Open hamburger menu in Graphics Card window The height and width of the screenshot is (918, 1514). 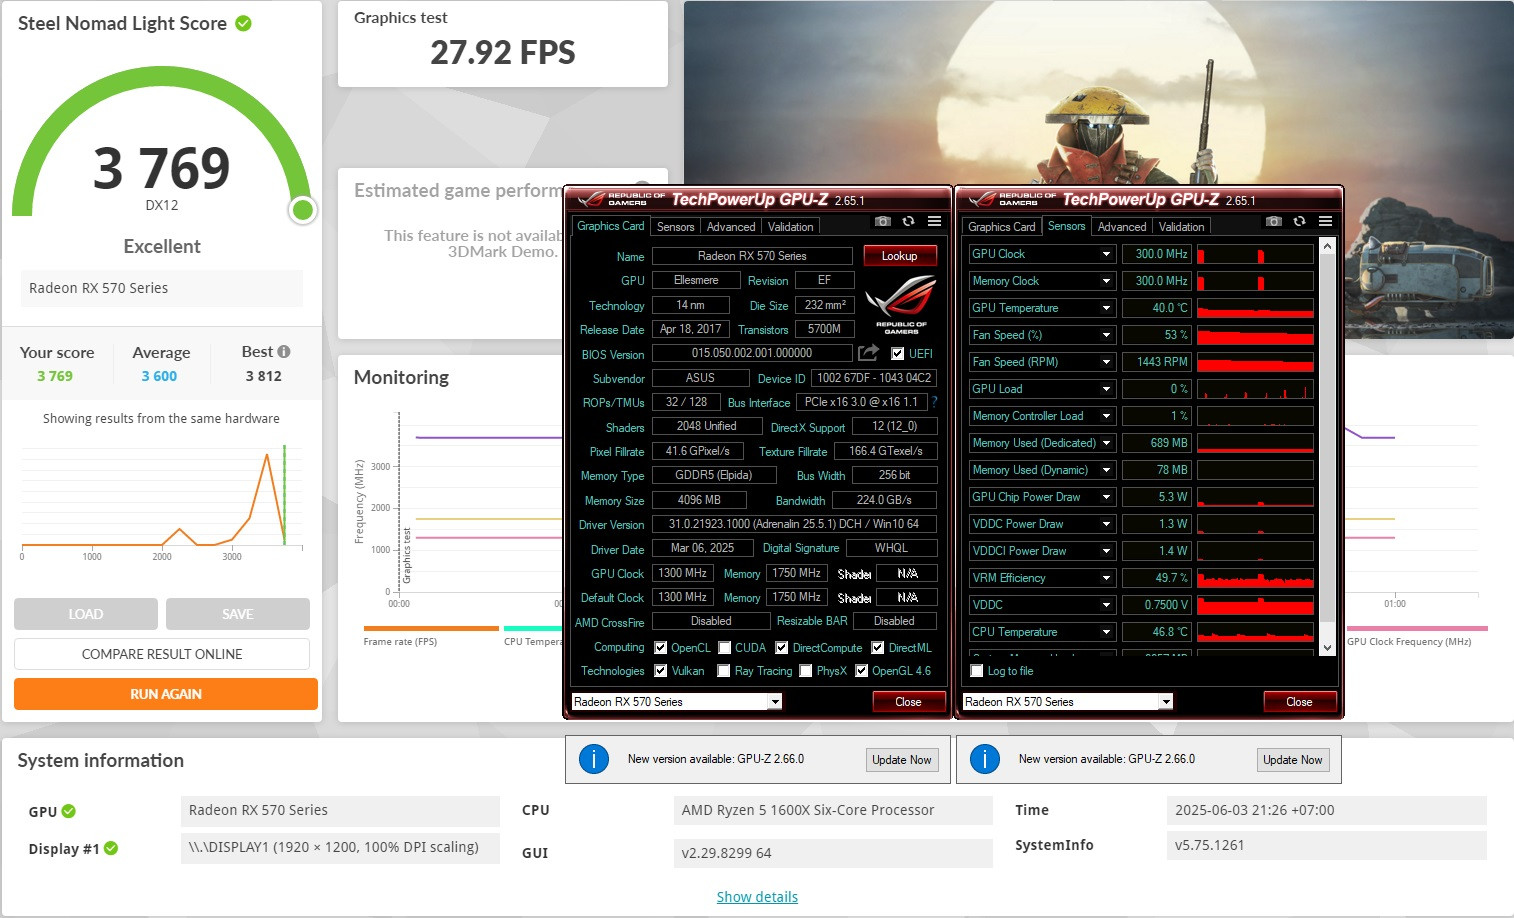click(x=934, y=222)
